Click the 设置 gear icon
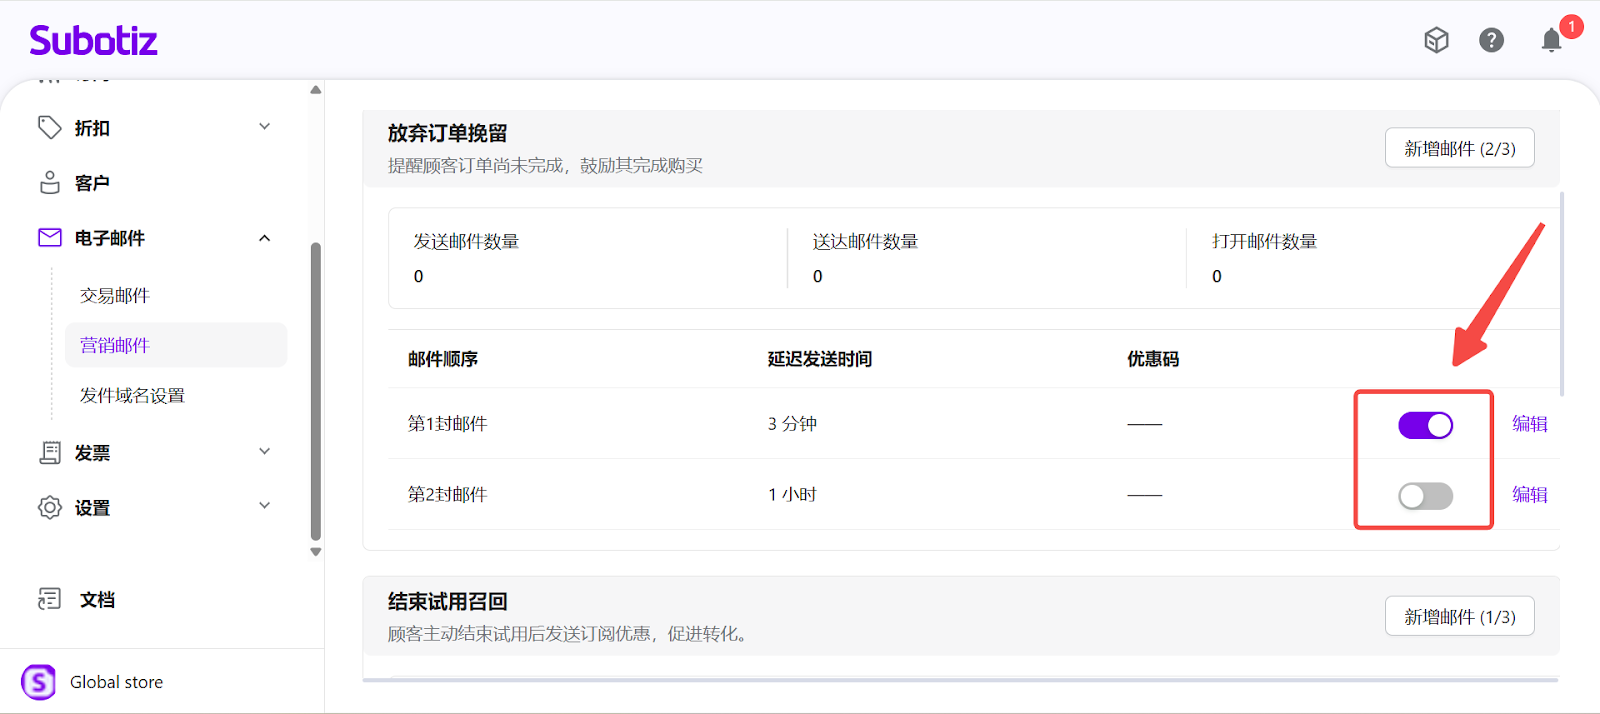This screenshot has width=1600, height=714. point(49,507)
